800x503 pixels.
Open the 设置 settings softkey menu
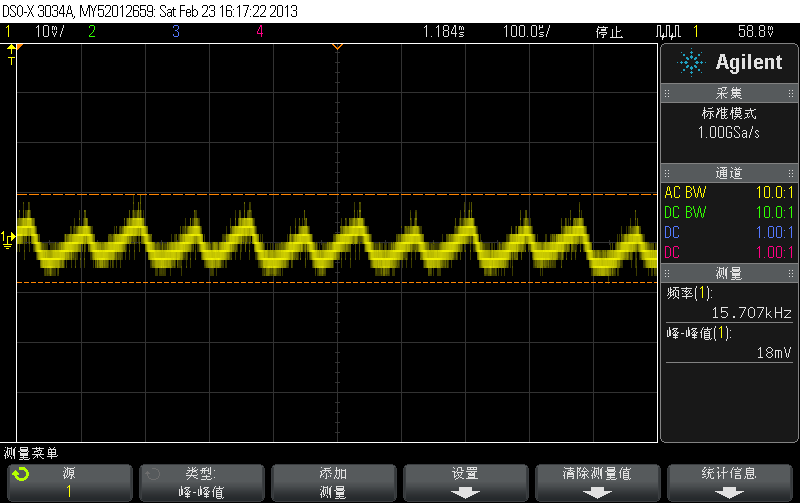(x=465, y=483)
